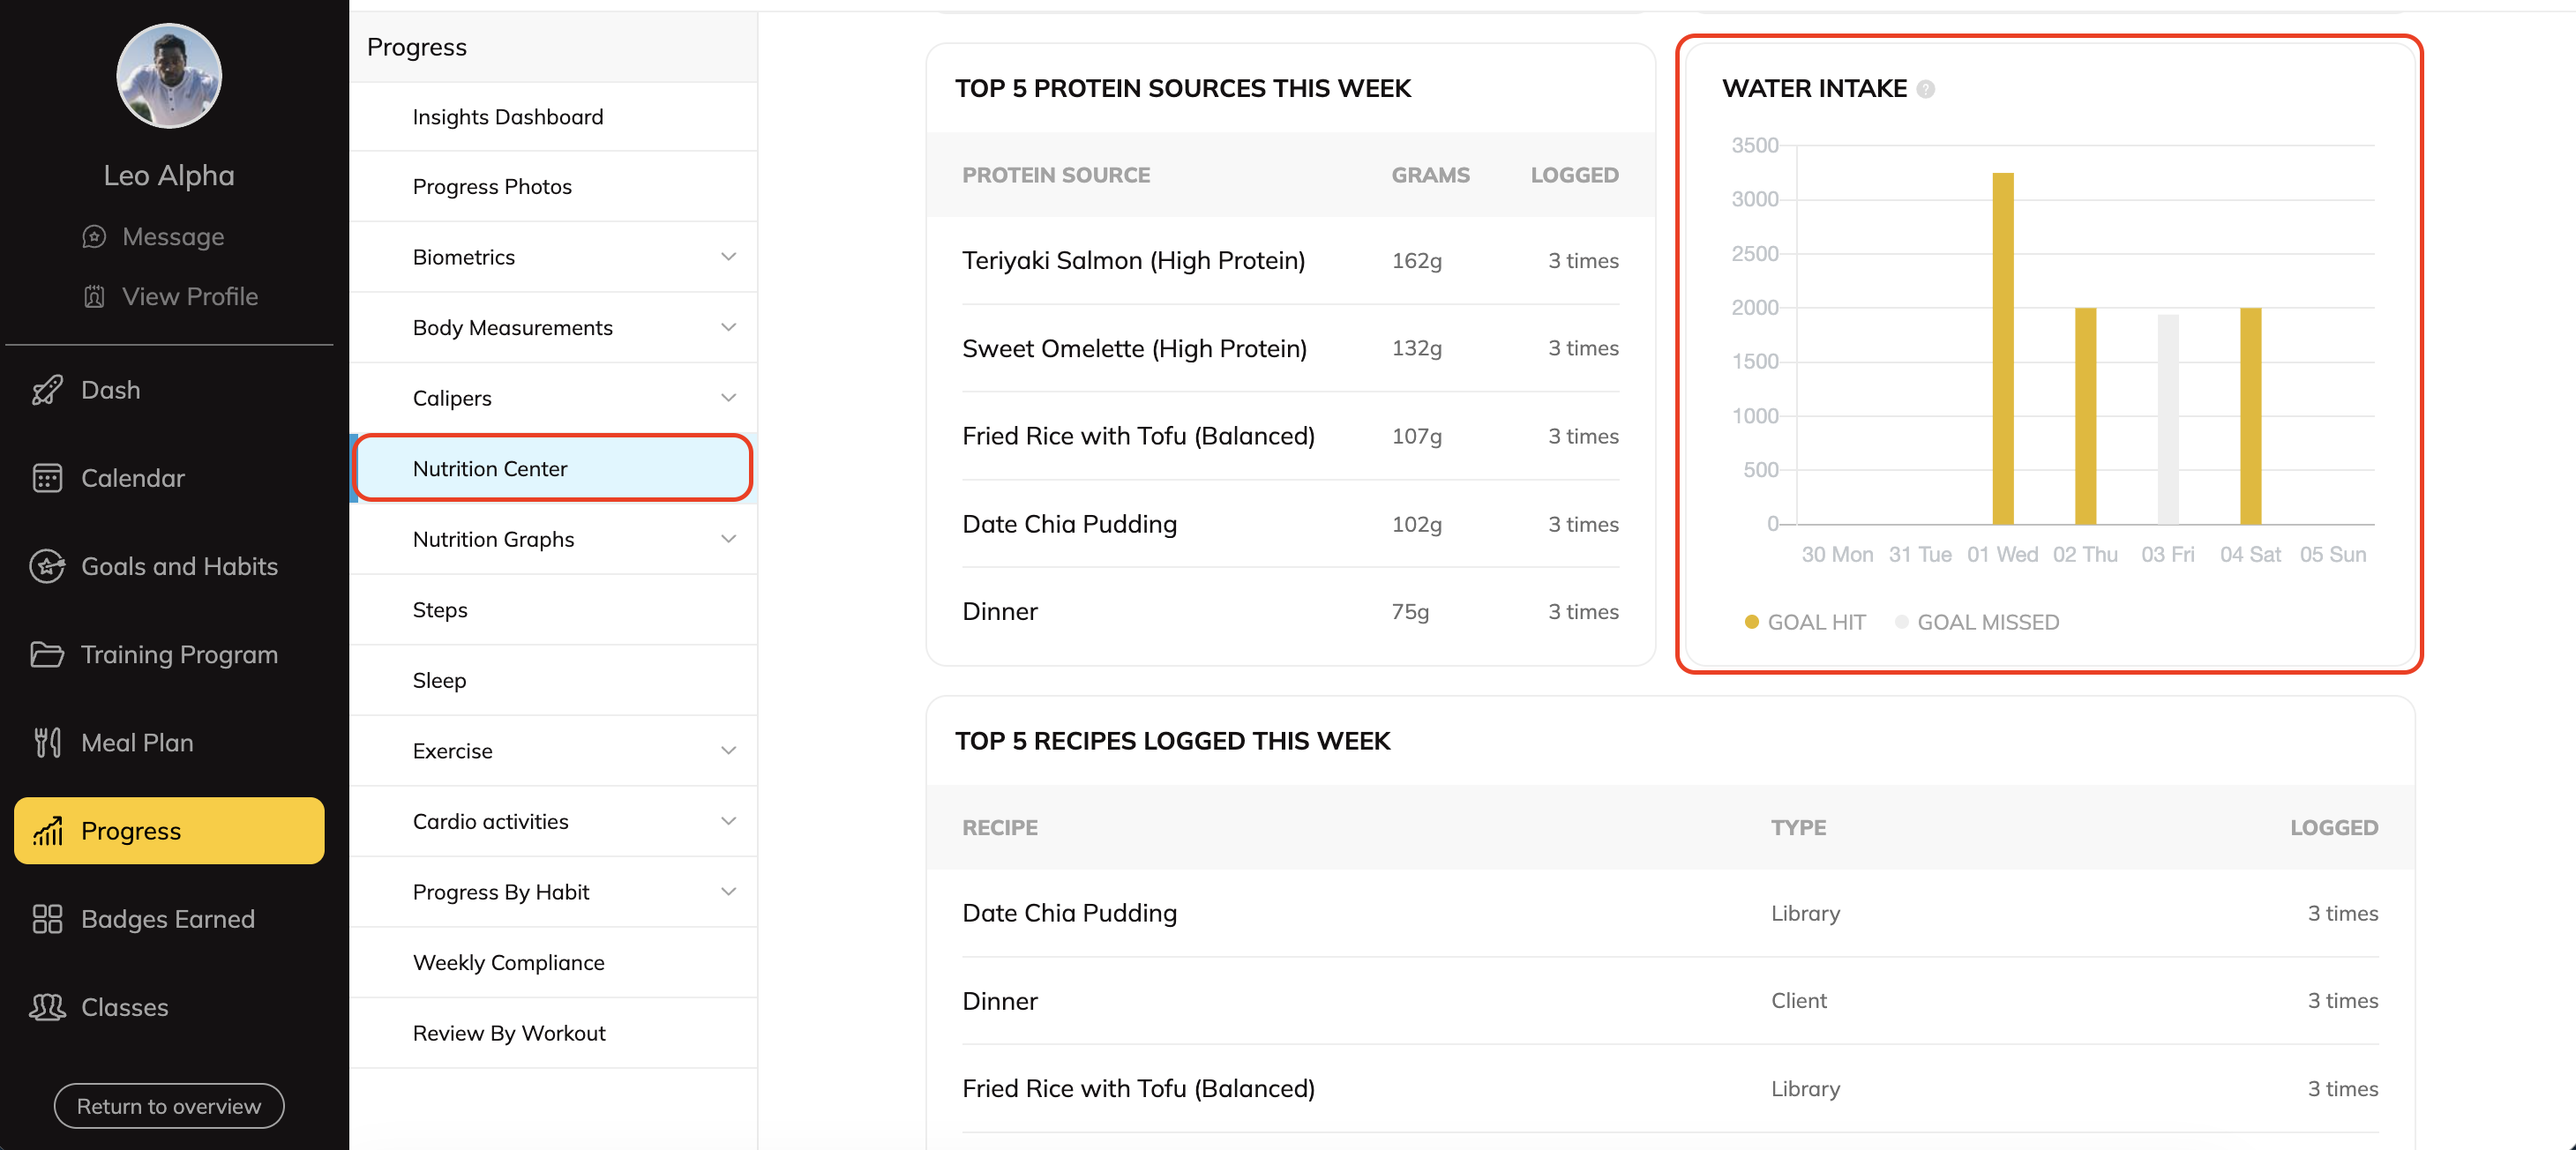Expand the Body Measurements section
This screenshot has width=2576, height=1150.
pos(728,327)
